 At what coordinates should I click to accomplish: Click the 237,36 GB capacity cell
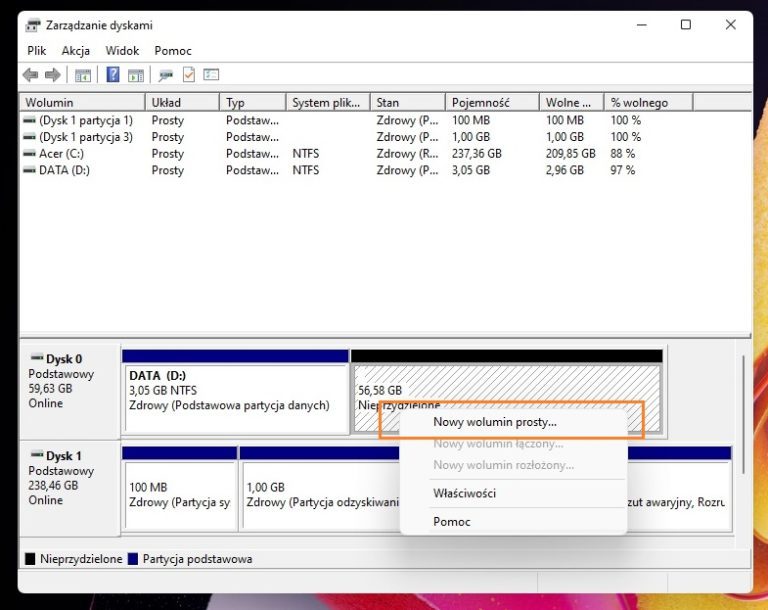click(x=477, y=153)
